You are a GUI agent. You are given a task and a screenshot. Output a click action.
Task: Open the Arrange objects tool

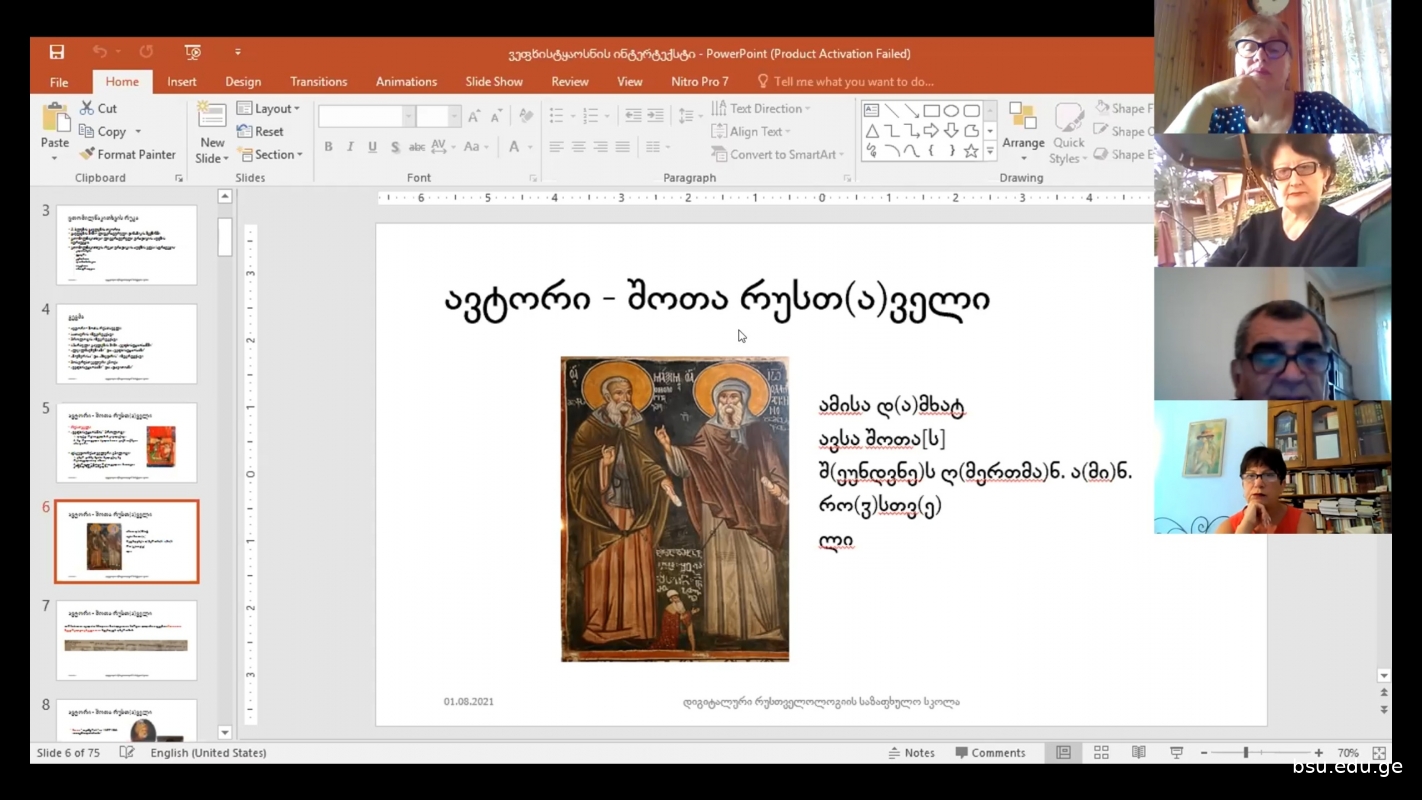coord(1022,132)
